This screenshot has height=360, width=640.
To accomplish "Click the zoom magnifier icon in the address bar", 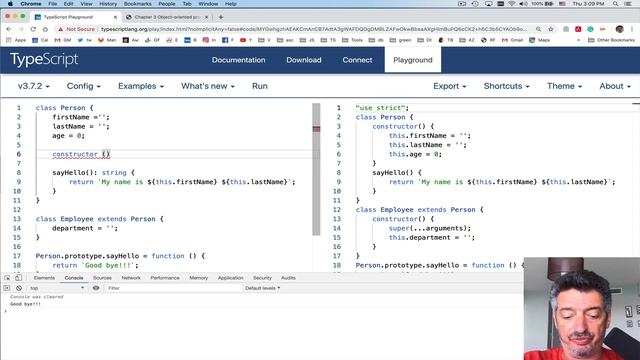I will coord(538,29).
